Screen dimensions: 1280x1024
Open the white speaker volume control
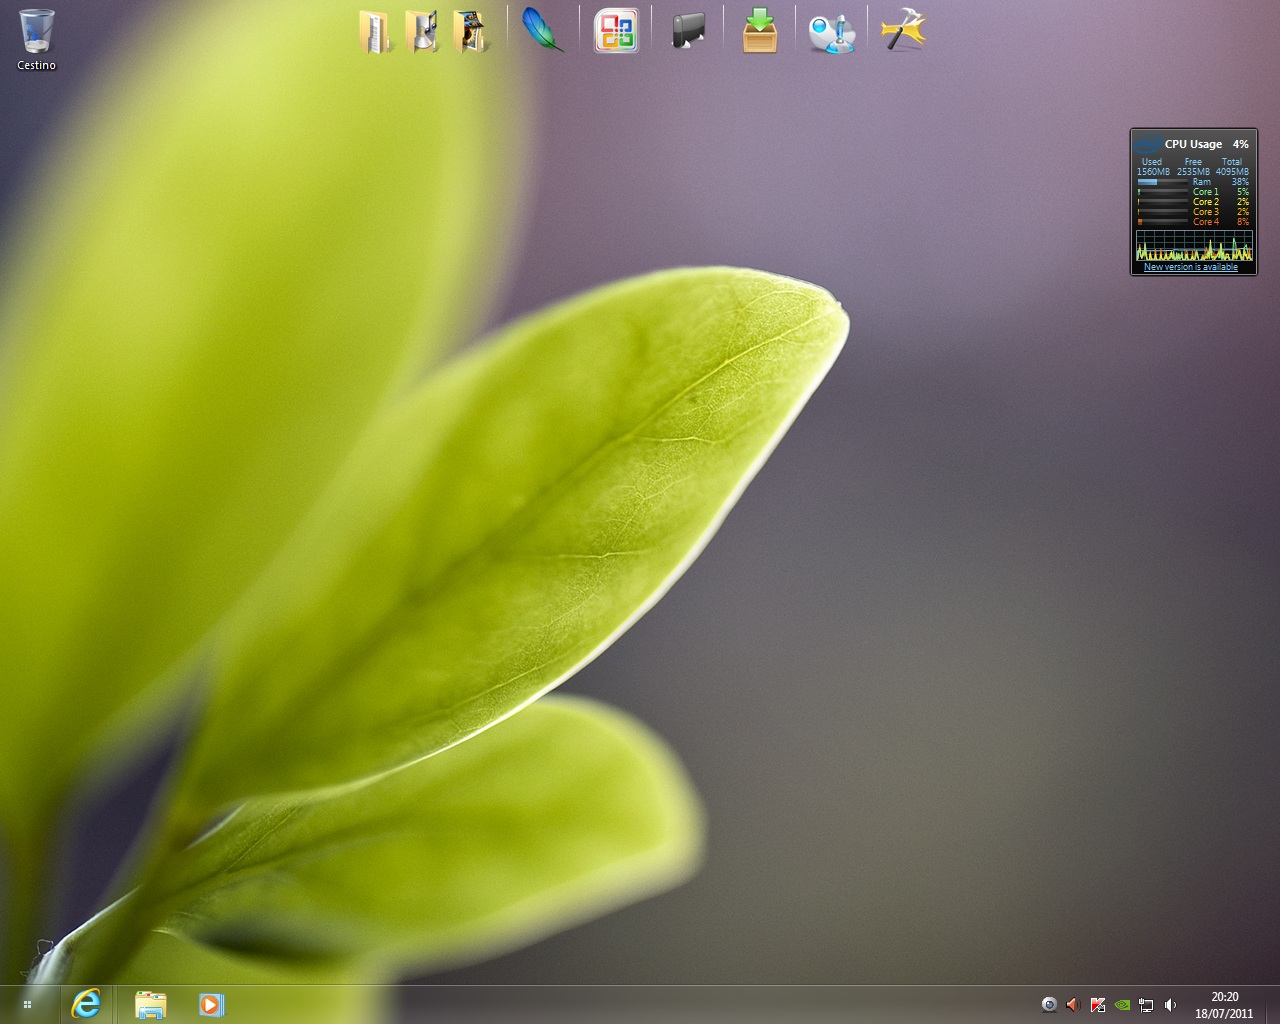tap(1171, 1005)
